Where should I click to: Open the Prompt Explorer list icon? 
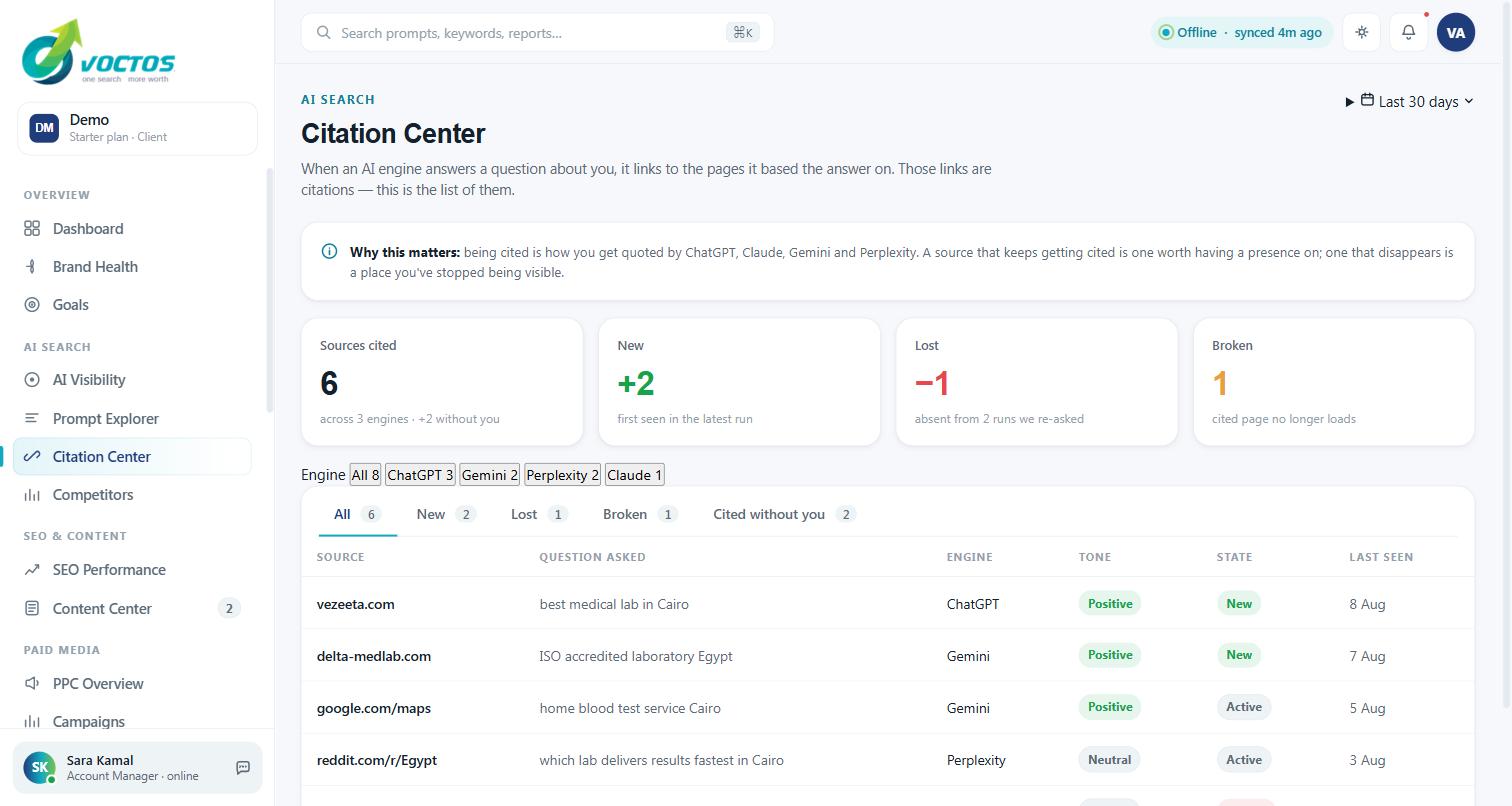point(32,419)
